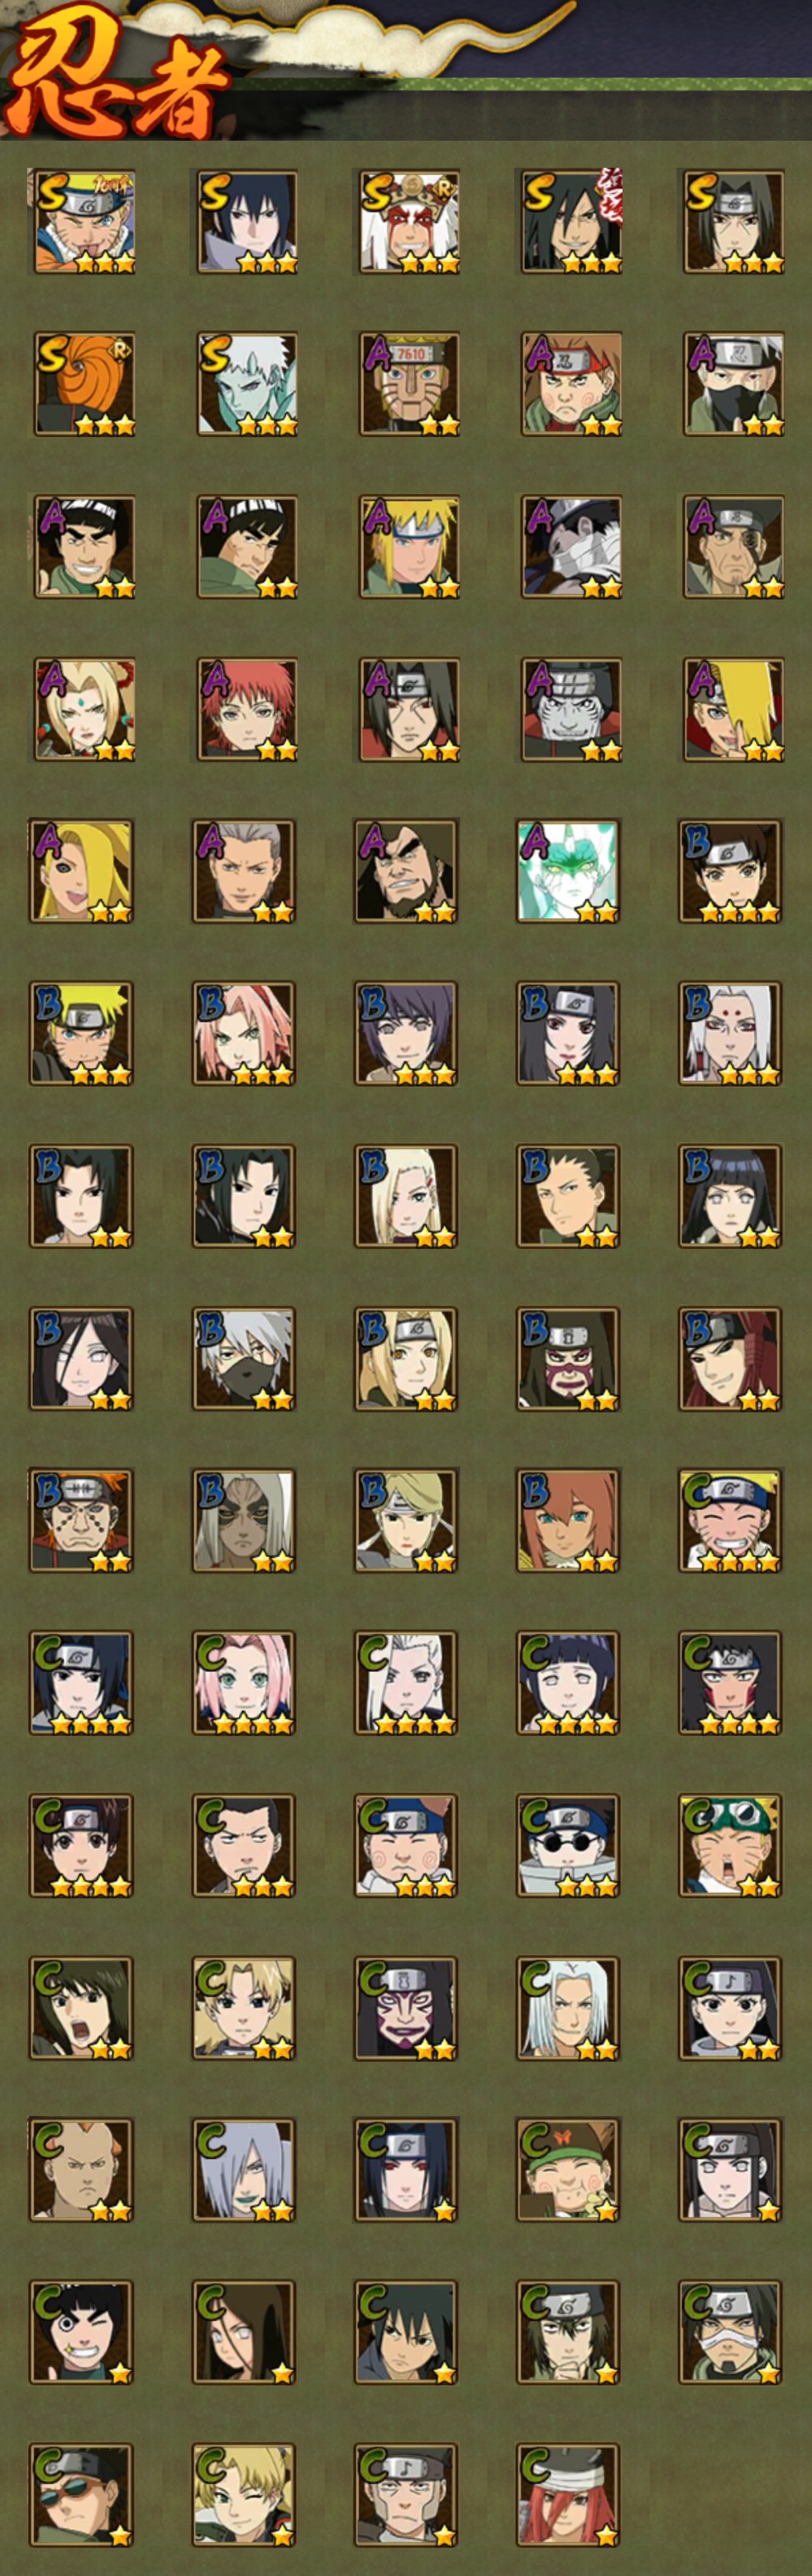This screenshot has width=812, height=2576.
Task: Select B-rank Kimimaro with red forehead dots
Action: click(x=730, y=1033)
